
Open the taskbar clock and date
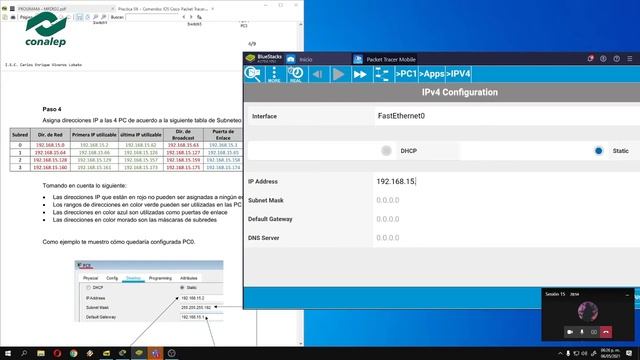pyautogui.click(x=610, y=353)
